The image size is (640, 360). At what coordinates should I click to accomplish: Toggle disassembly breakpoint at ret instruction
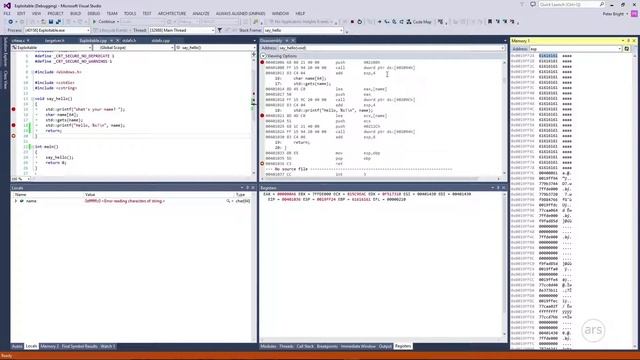click(x=262, y=164)
